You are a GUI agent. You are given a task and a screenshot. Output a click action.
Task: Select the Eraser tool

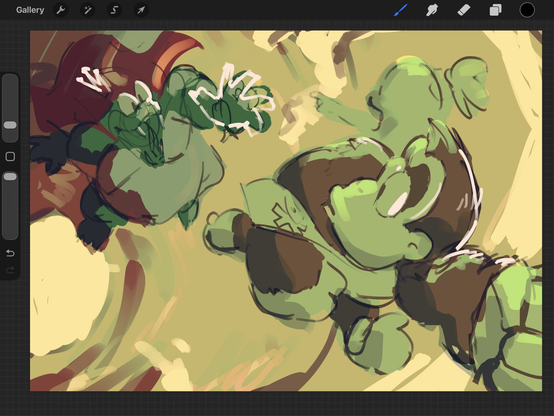click(x=464, y=10)
